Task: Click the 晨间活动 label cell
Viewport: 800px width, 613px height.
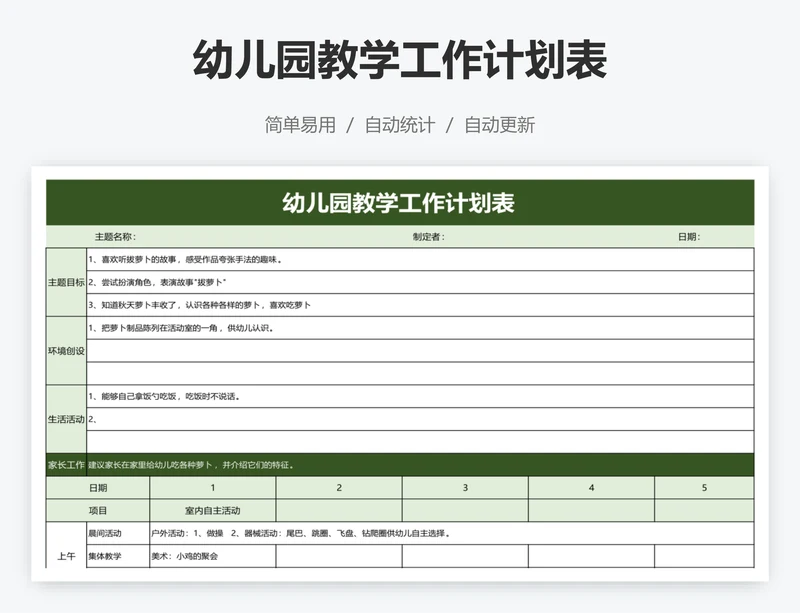Action: pyautogui.click(x=118, y=533)
